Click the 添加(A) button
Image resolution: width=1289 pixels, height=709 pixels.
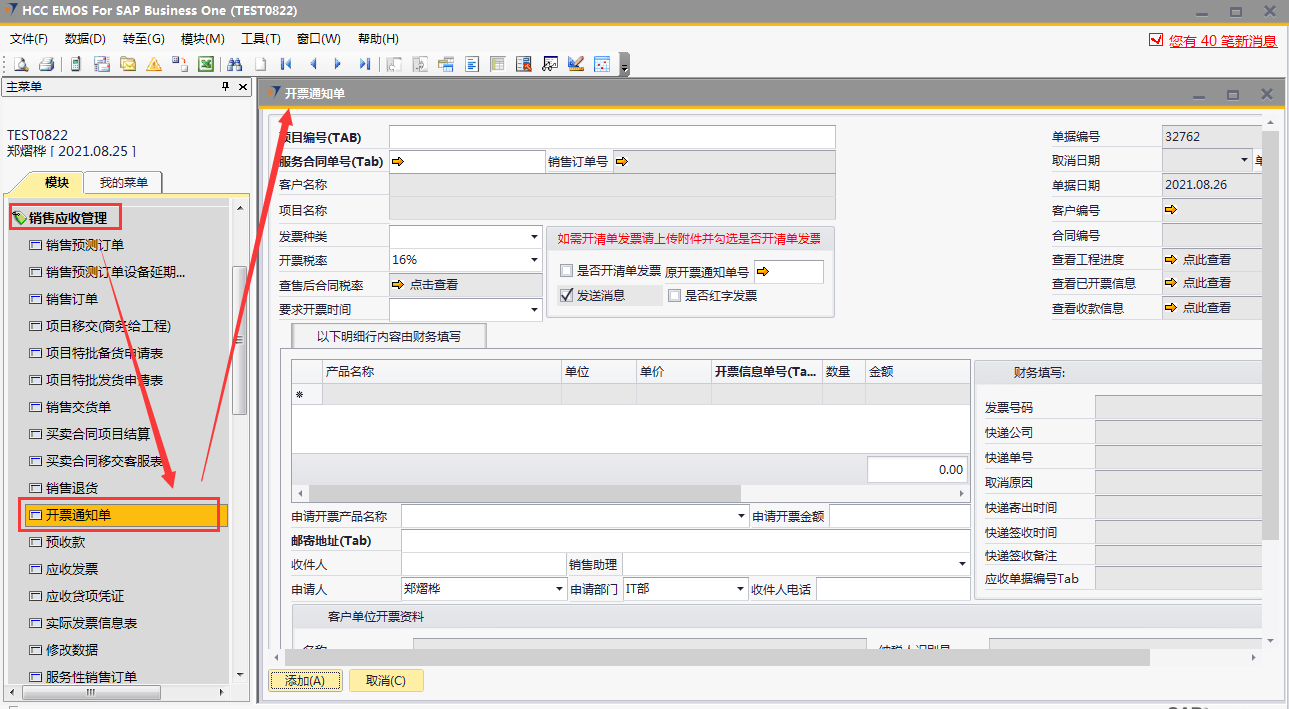tap(305, 681)
